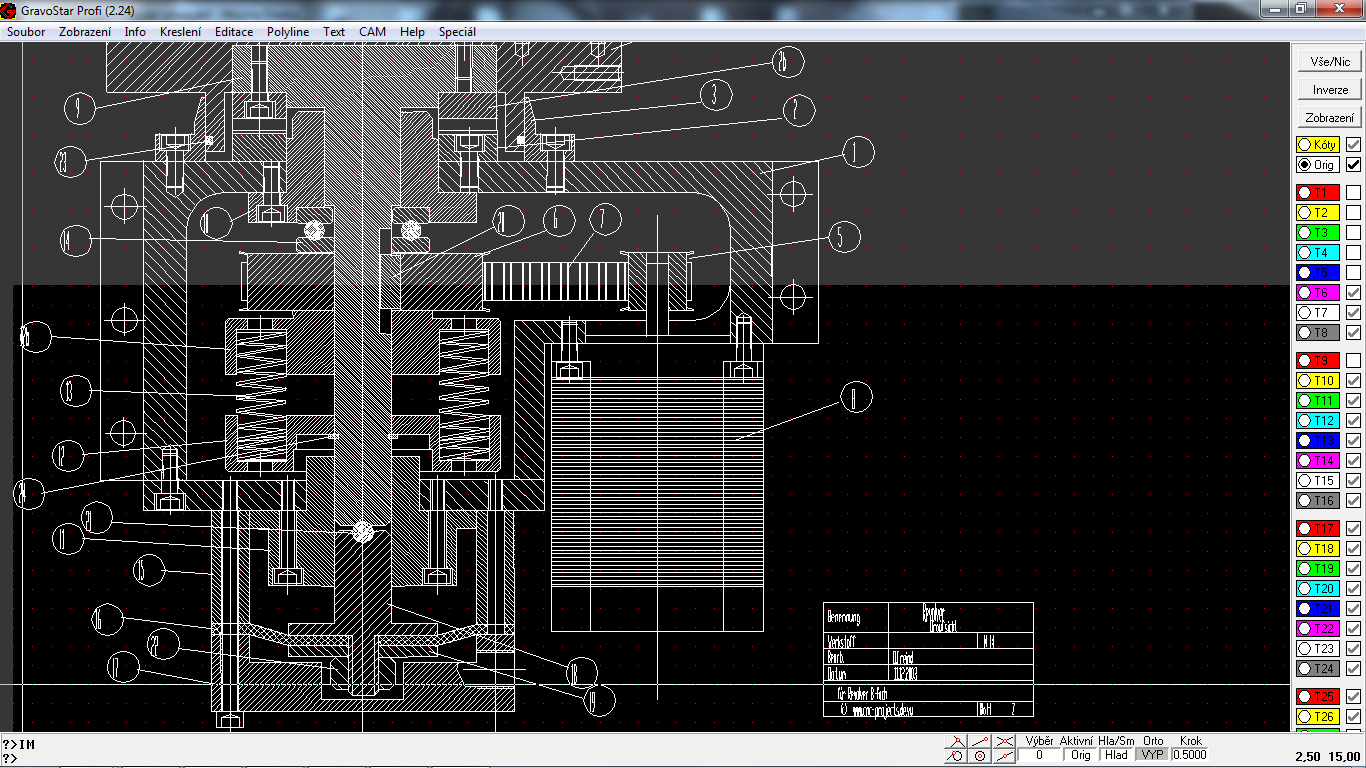This screenshot has height=768, width=1366.
Task: Select the circle center snap icon
Action: coord(981,756)
